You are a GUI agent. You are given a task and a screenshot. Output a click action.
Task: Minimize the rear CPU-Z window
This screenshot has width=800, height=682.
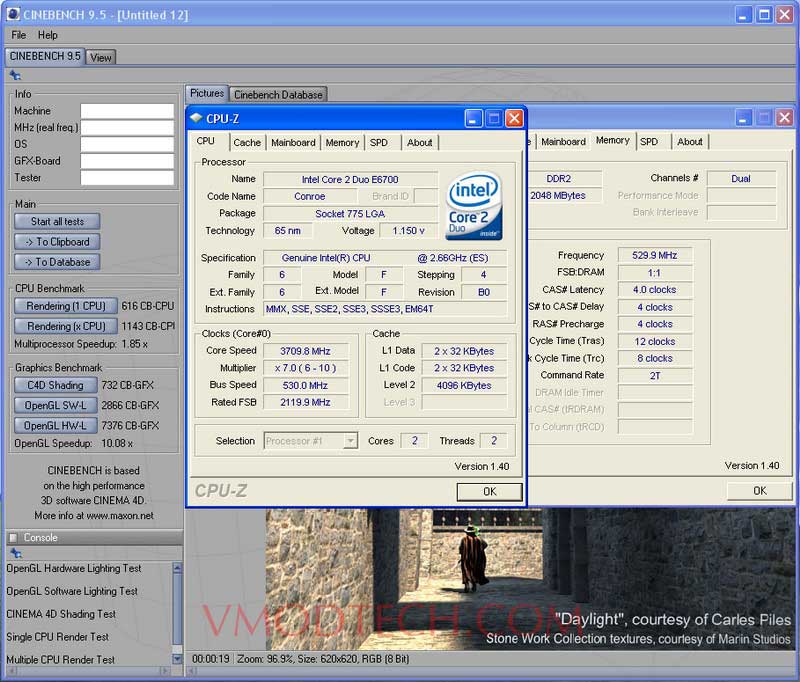[743, 118]
